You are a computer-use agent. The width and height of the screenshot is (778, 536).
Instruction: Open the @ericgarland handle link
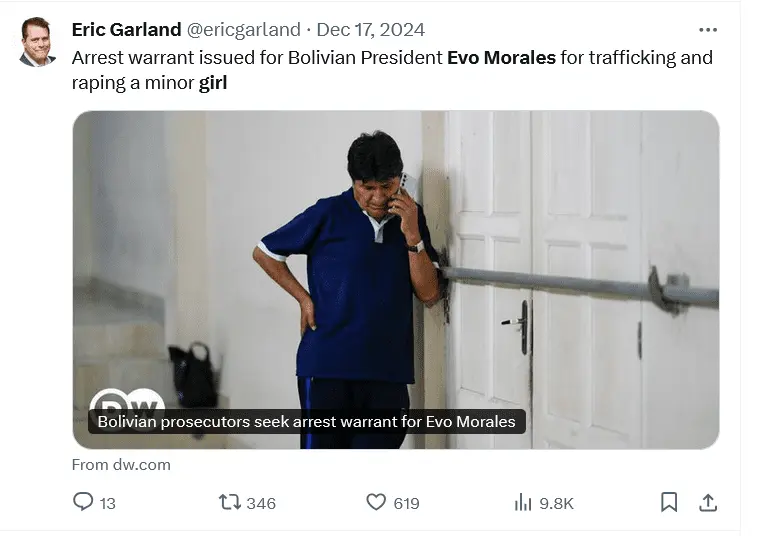(244, 30)
